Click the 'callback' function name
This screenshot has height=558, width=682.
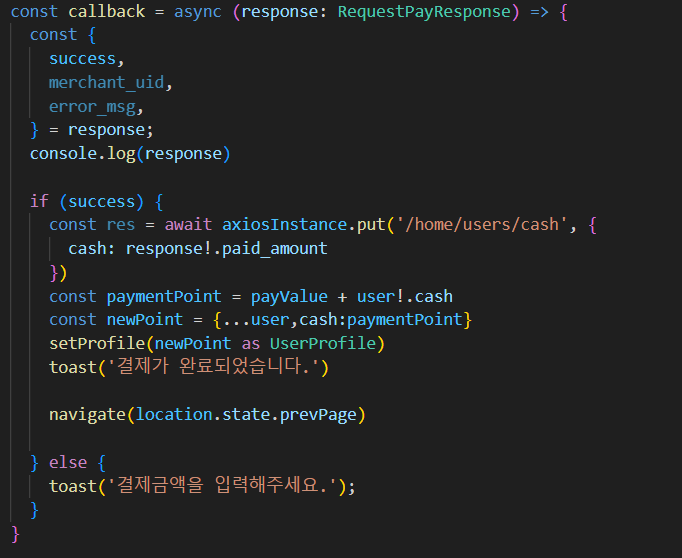pos(107,12)
